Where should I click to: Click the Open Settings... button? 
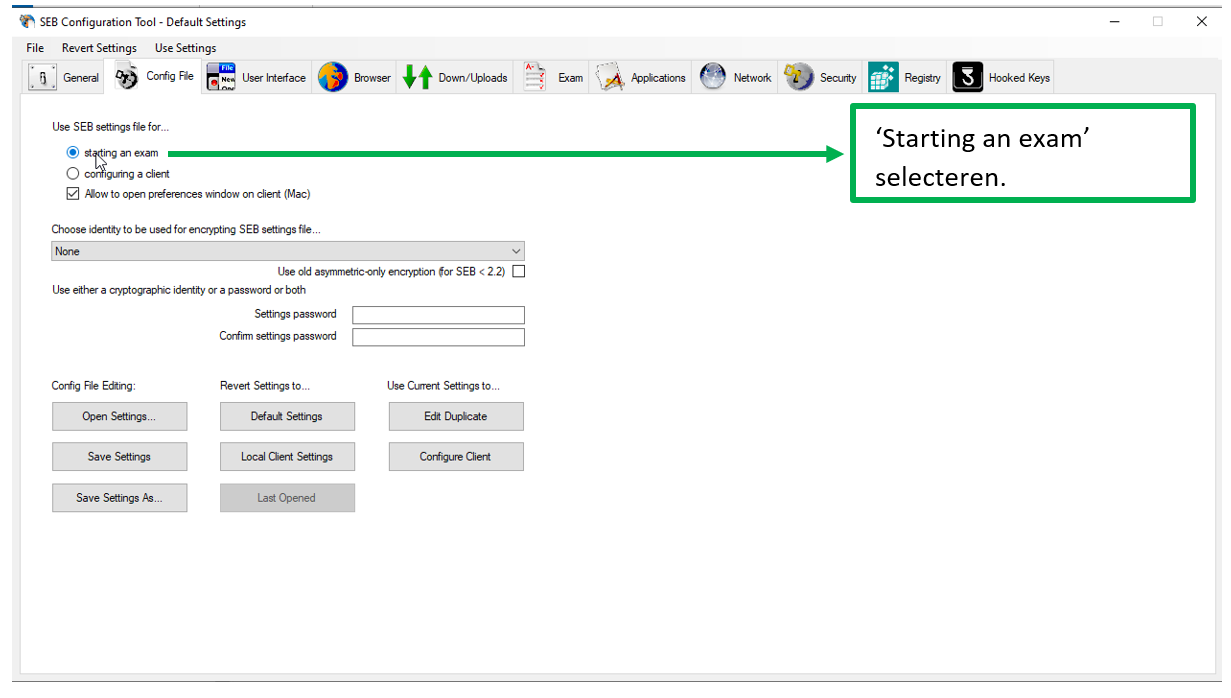pyautogui.click(x=119, y=416)
